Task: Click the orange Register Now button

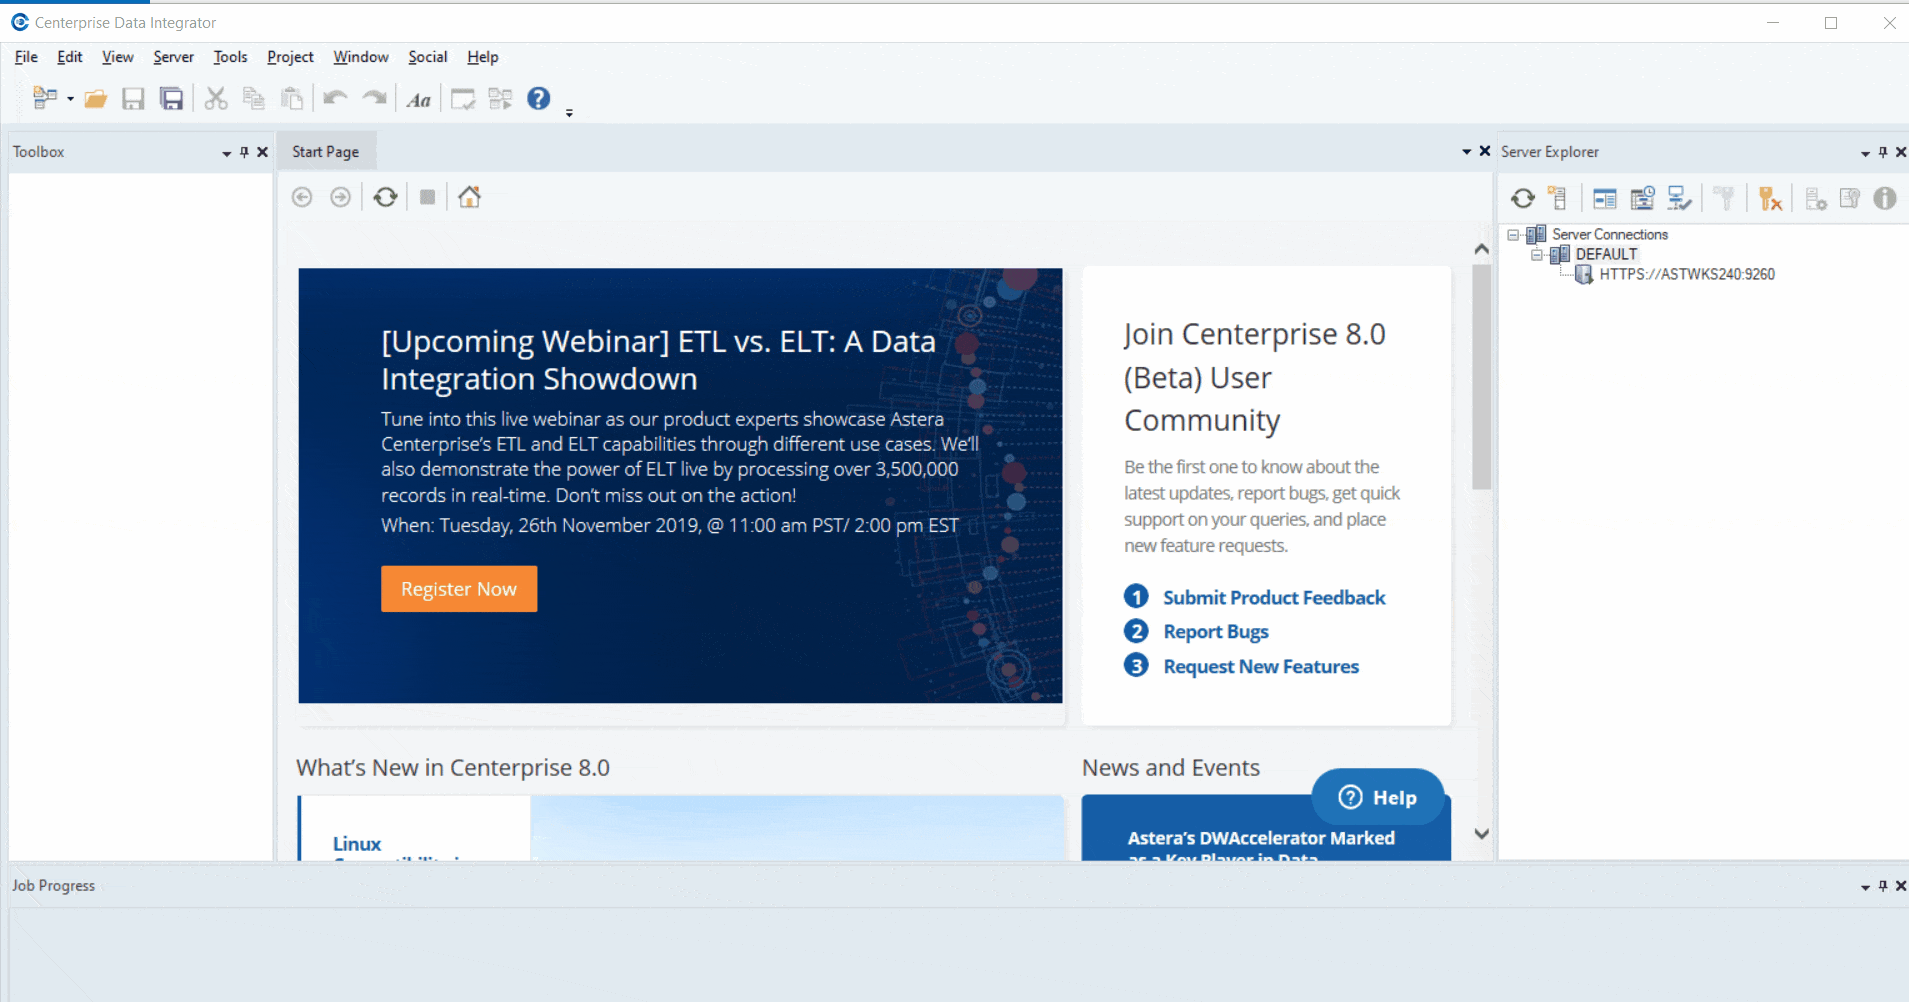Action: [458, 589]
